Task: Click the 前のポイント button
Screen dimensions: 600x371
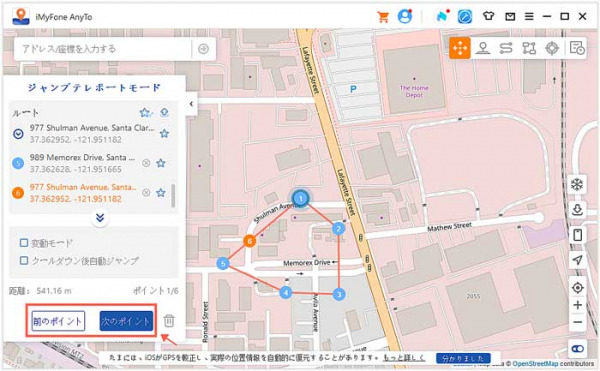Action: (58, 321)
